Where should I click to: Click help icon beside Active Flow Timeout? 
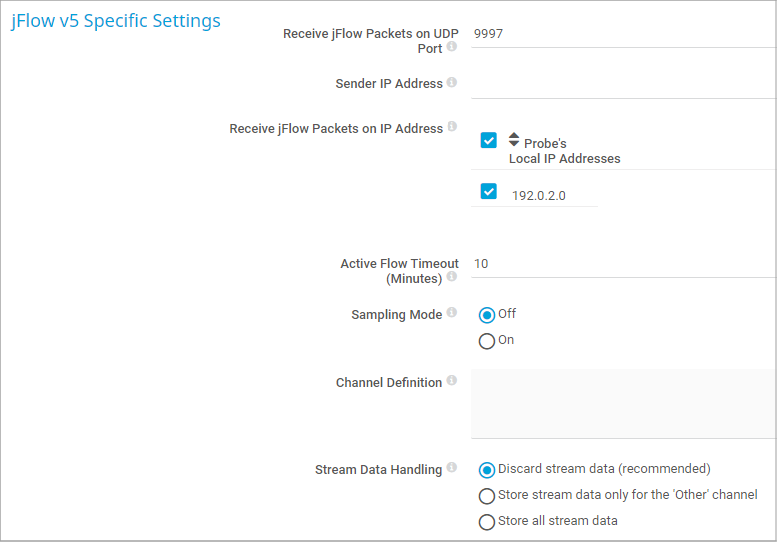452,277
